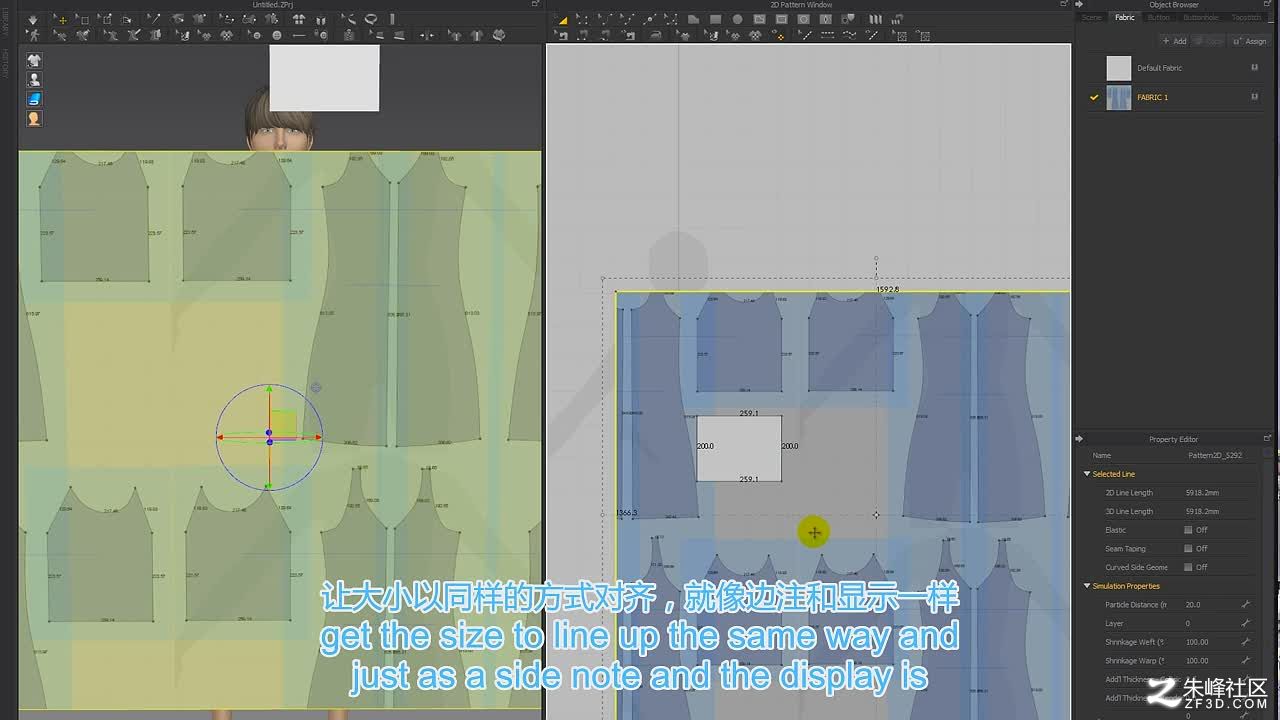The width and height of the screenshot is (1280, 720).
Task: Click the Simulate down-arrow icon in 3D toolbar
Action: (x=33, y=19)
